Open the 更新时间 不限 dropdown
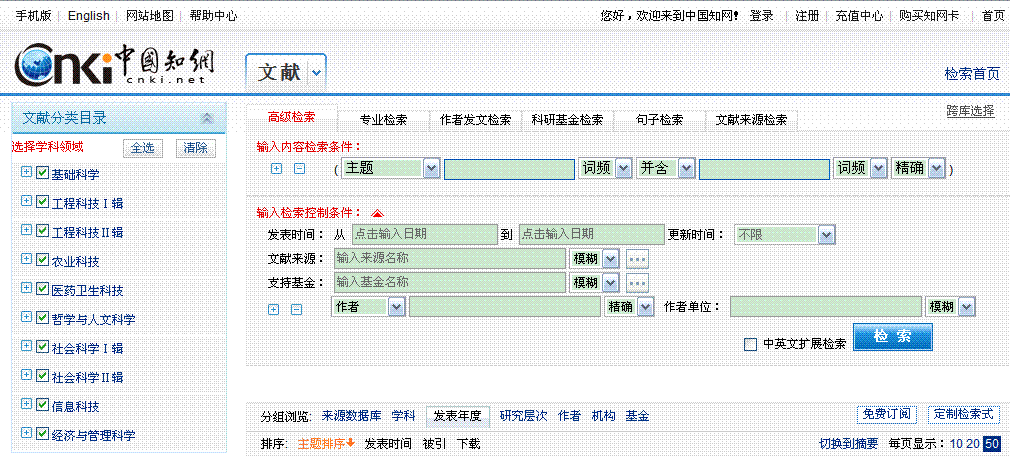 (826, 235)
